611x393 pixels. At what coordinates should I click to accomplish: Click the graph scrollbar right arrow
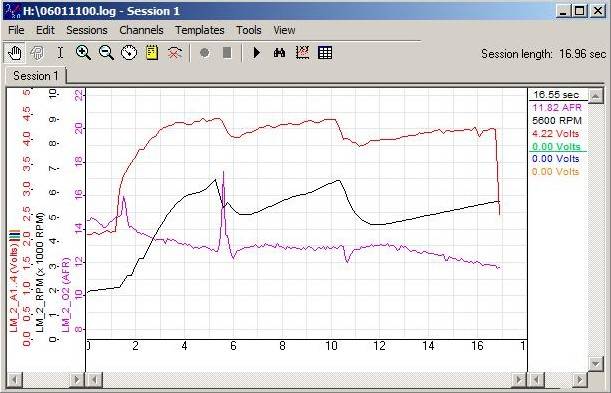519,379
